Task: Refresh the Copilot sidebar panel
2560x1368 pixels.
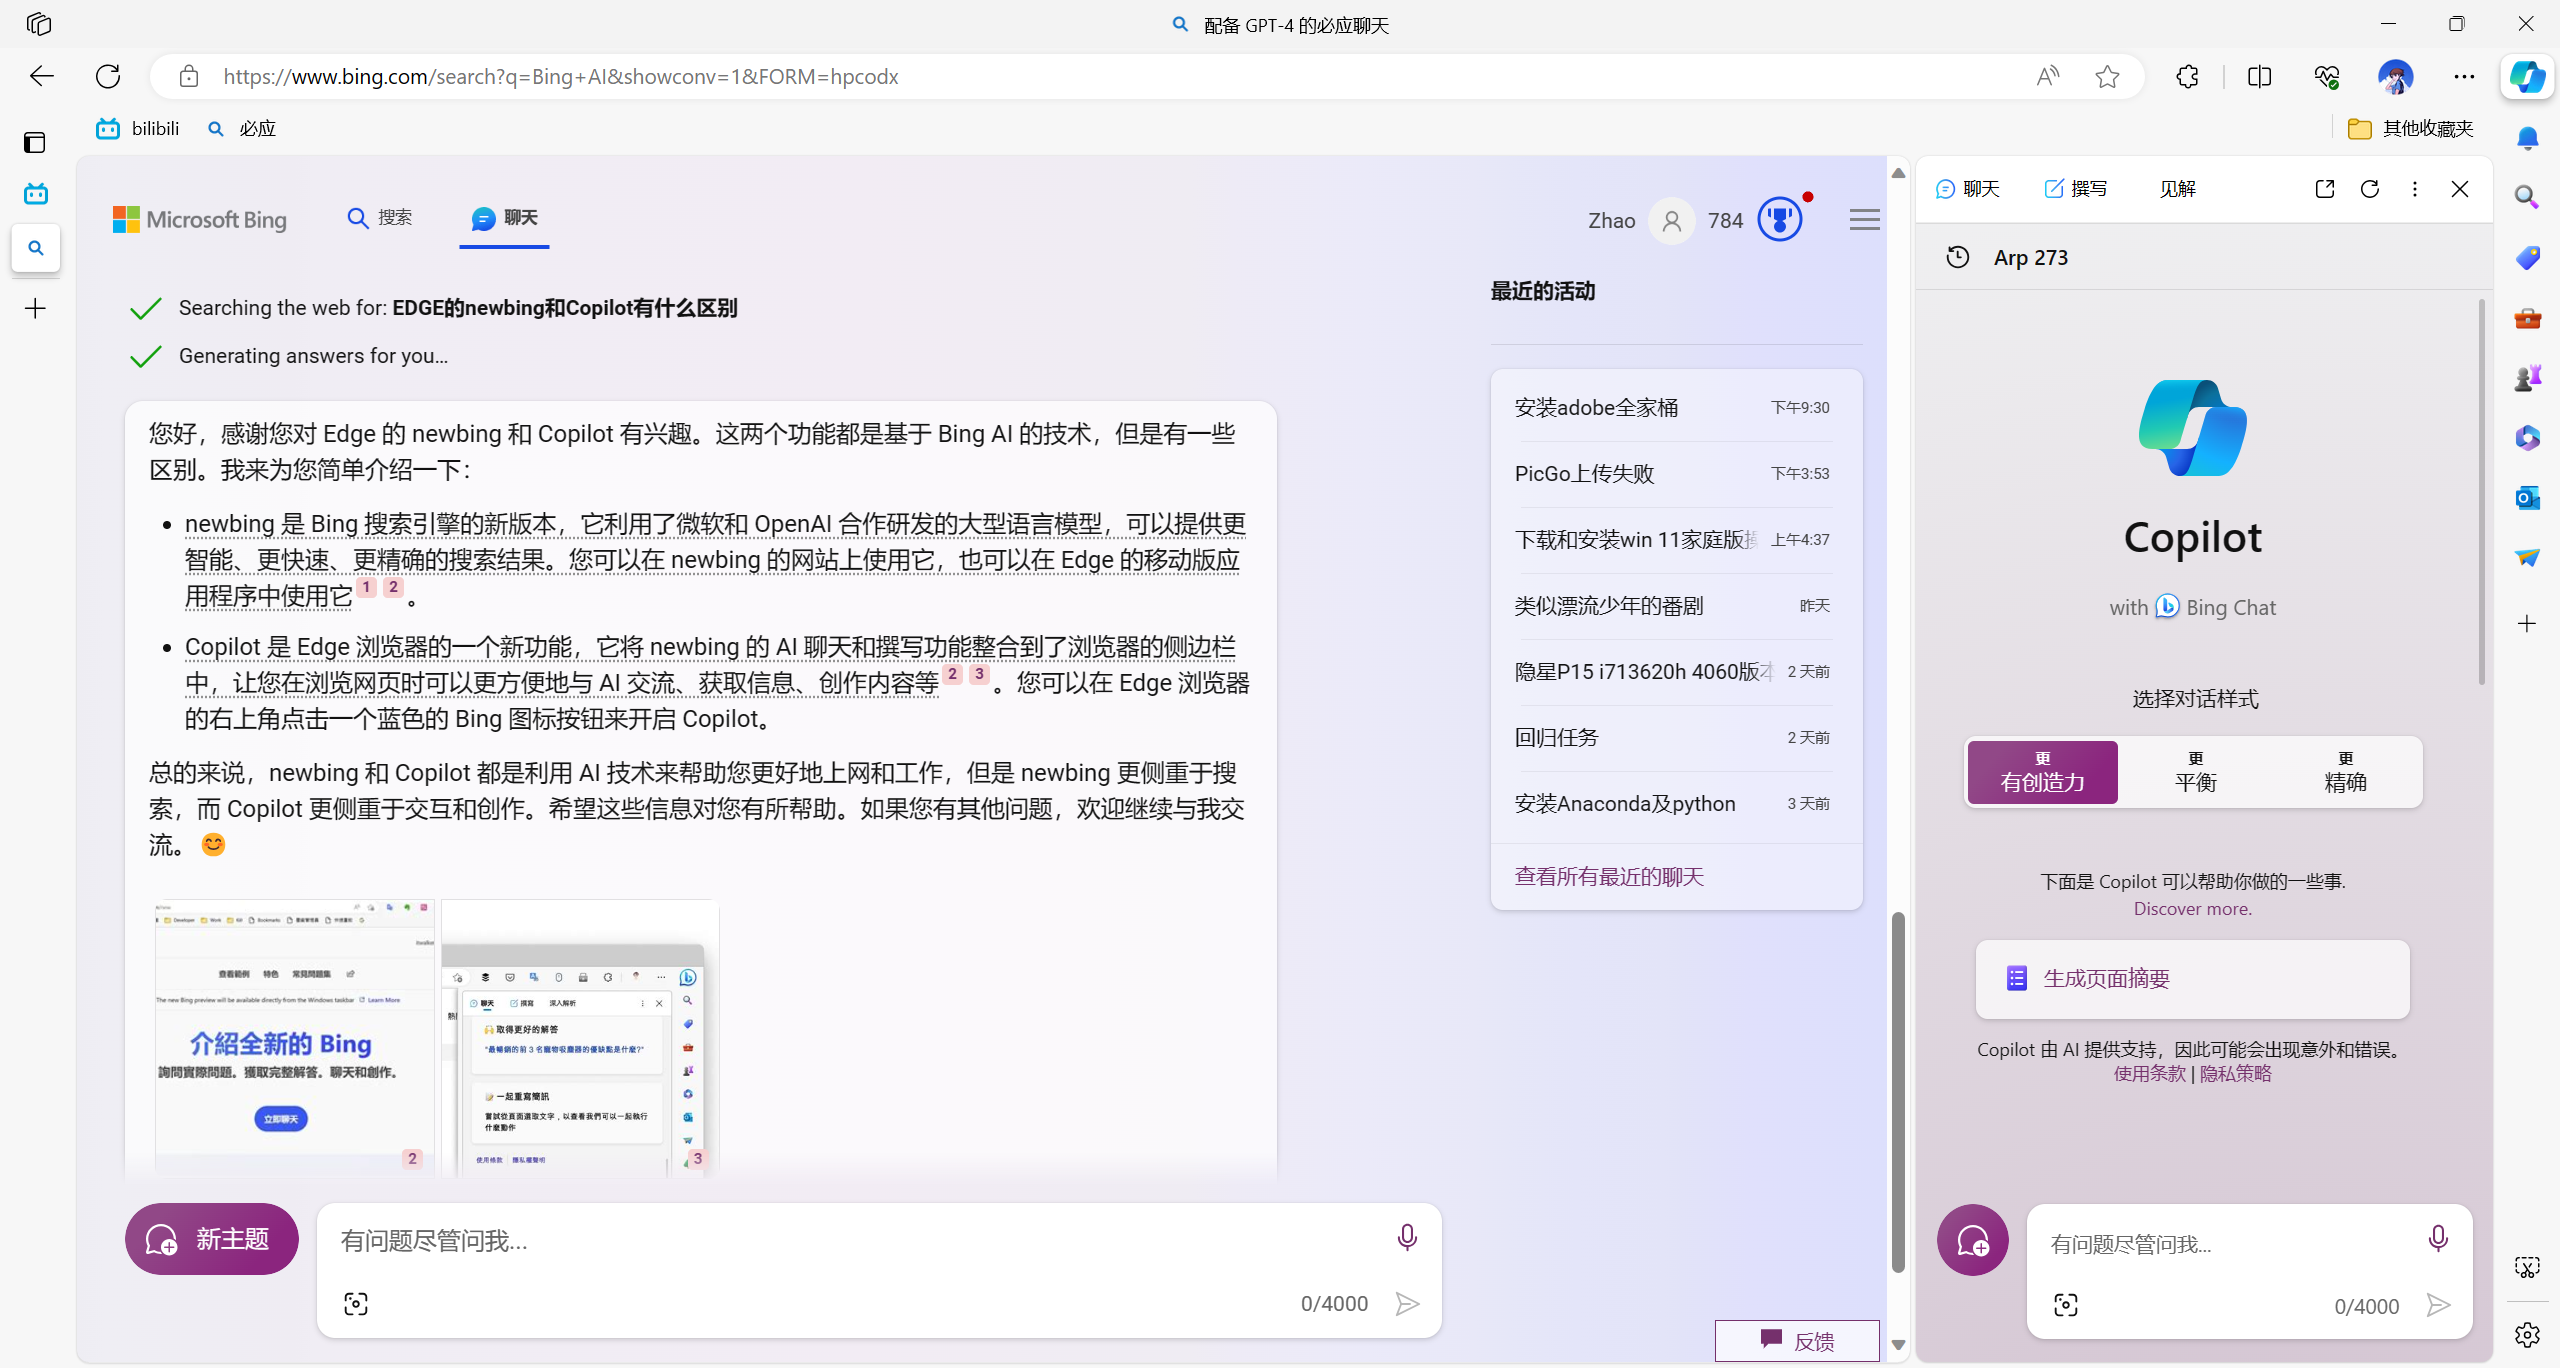Action: [x=2369, y=189]
